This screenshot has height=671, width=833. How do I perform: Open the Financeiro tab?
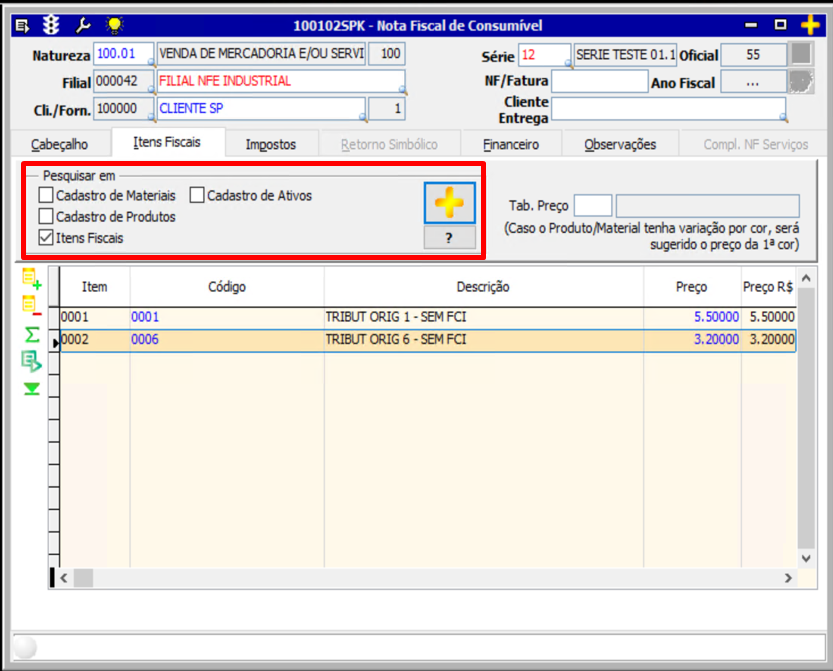[511, 144]
